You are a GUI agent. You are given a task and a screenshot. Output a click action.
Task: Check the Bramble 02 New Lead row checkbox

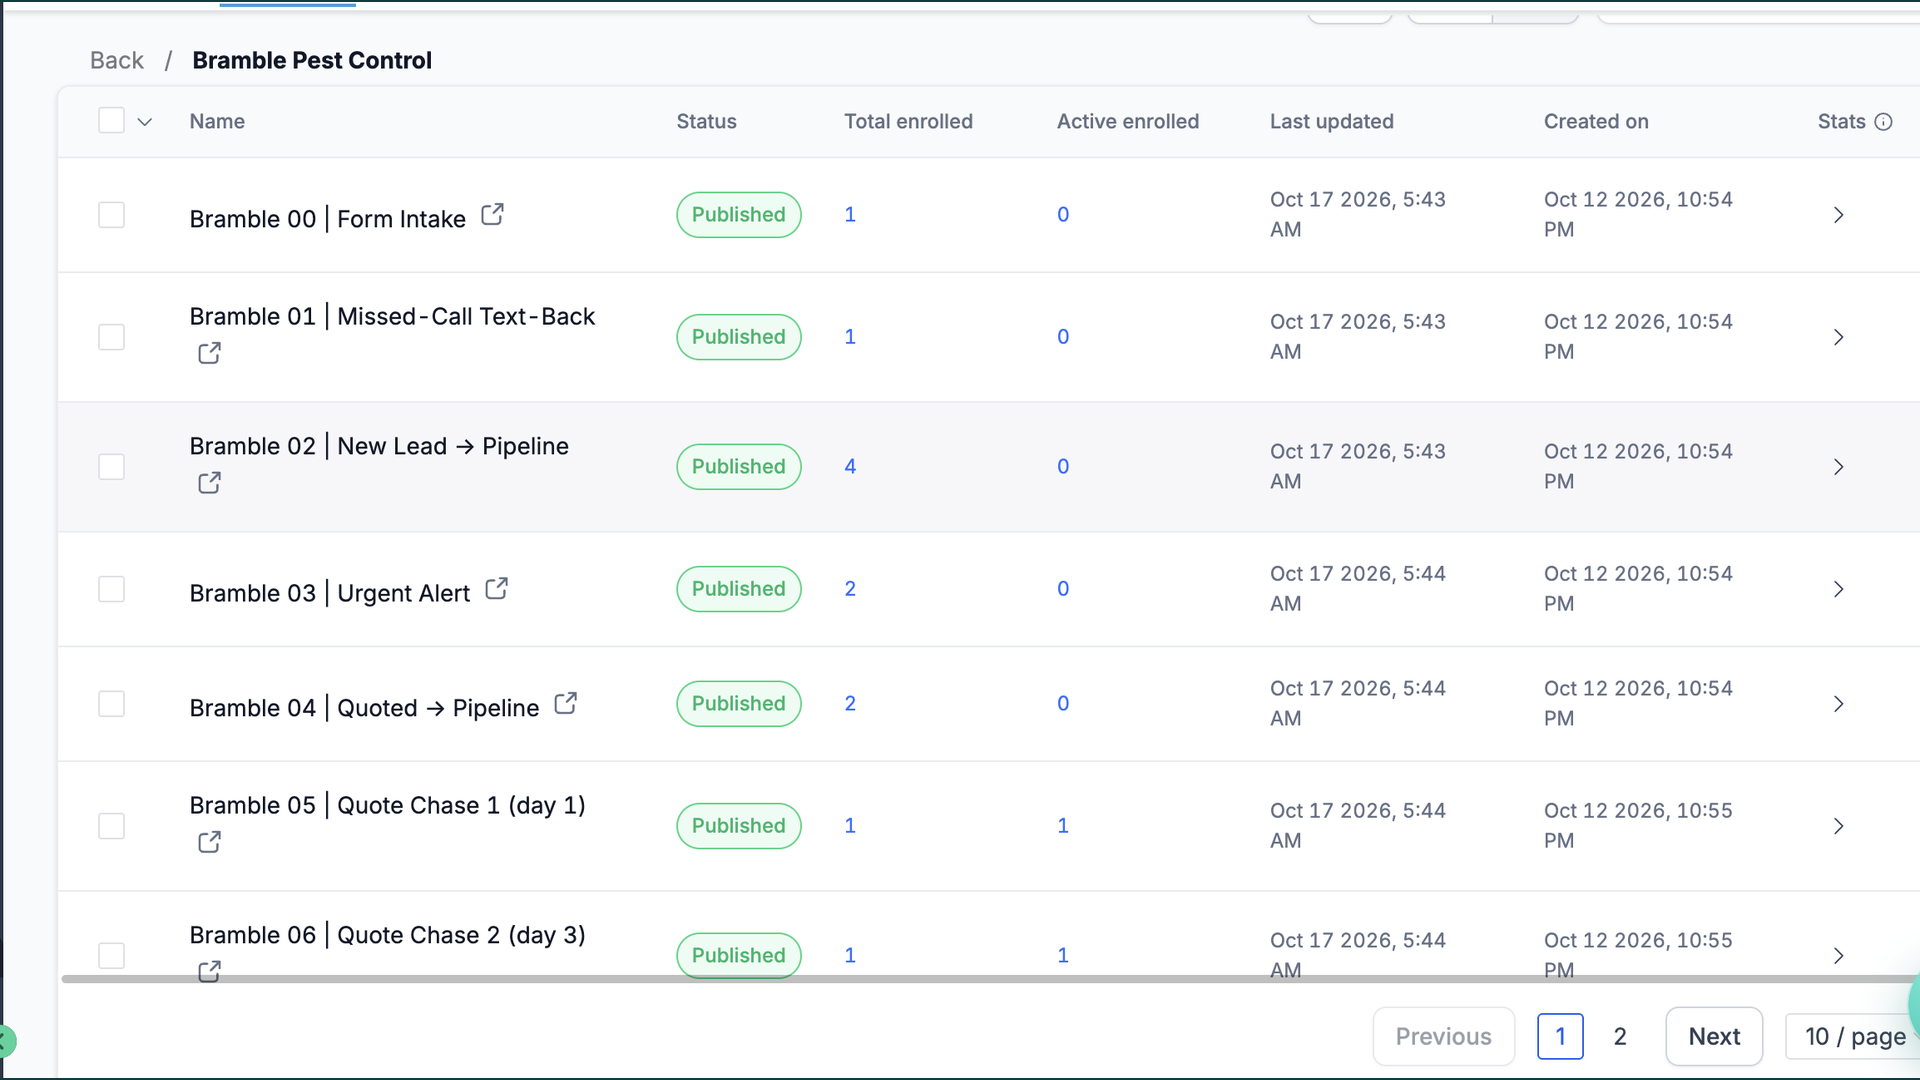(111, 467)
